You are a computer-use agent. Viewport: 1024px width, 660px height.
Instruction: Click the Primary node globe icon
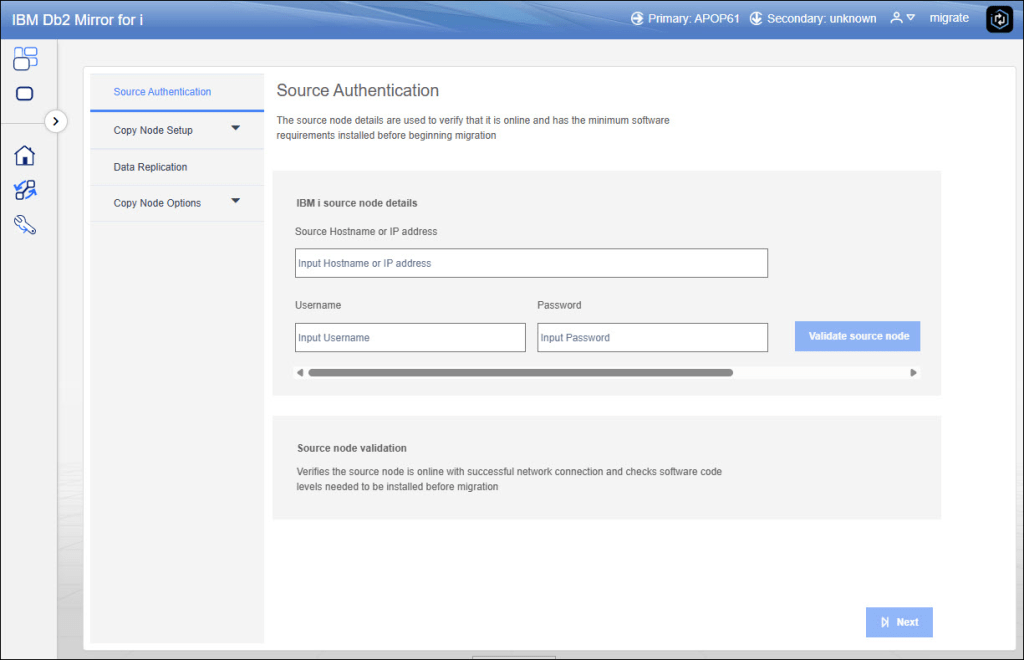[x=637, y=18]
